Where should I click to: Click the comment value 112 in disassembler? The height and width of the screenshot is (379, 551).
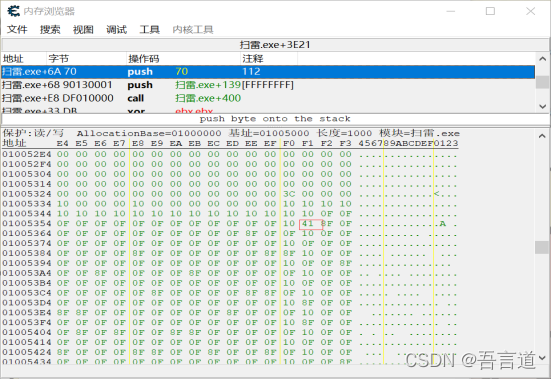point(251,72)
